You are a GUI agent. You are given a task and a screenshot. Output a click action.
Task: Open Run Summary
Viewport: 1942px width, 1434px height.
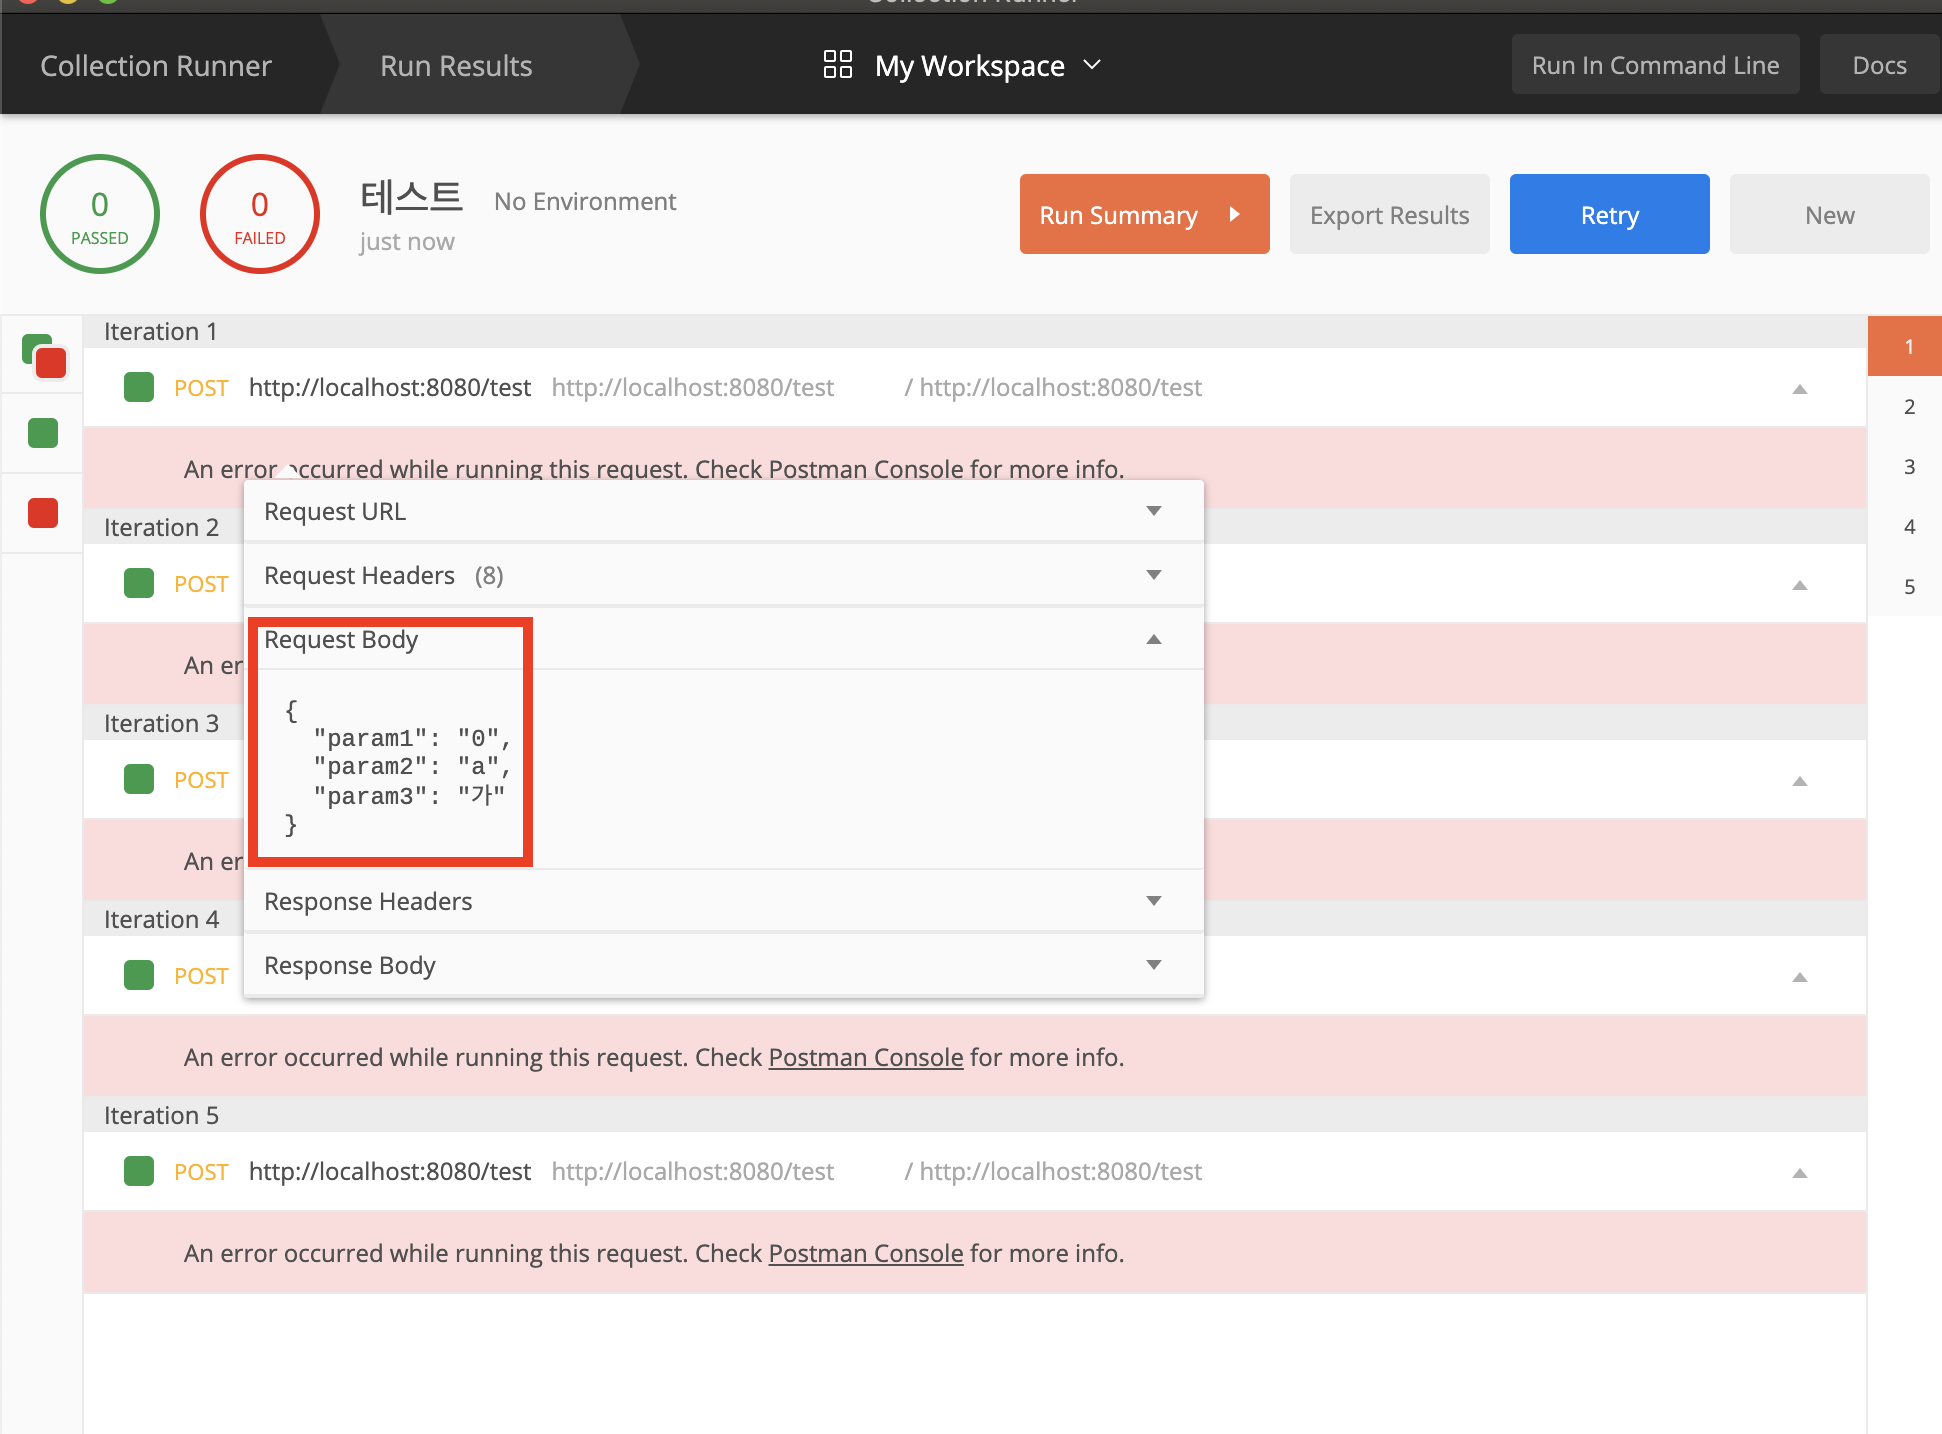pyautogui.click(x=1144, y=214)
